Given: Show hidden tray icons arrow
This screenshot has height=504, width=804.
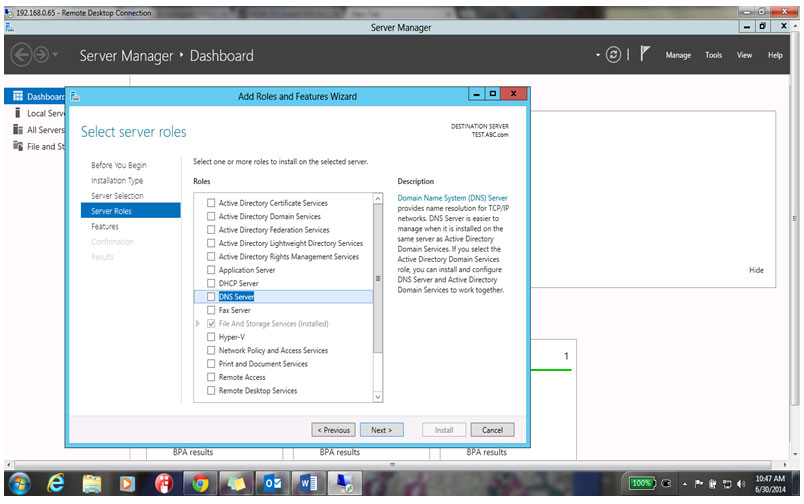Looking at the screenshot, I should tap(685, 484).
